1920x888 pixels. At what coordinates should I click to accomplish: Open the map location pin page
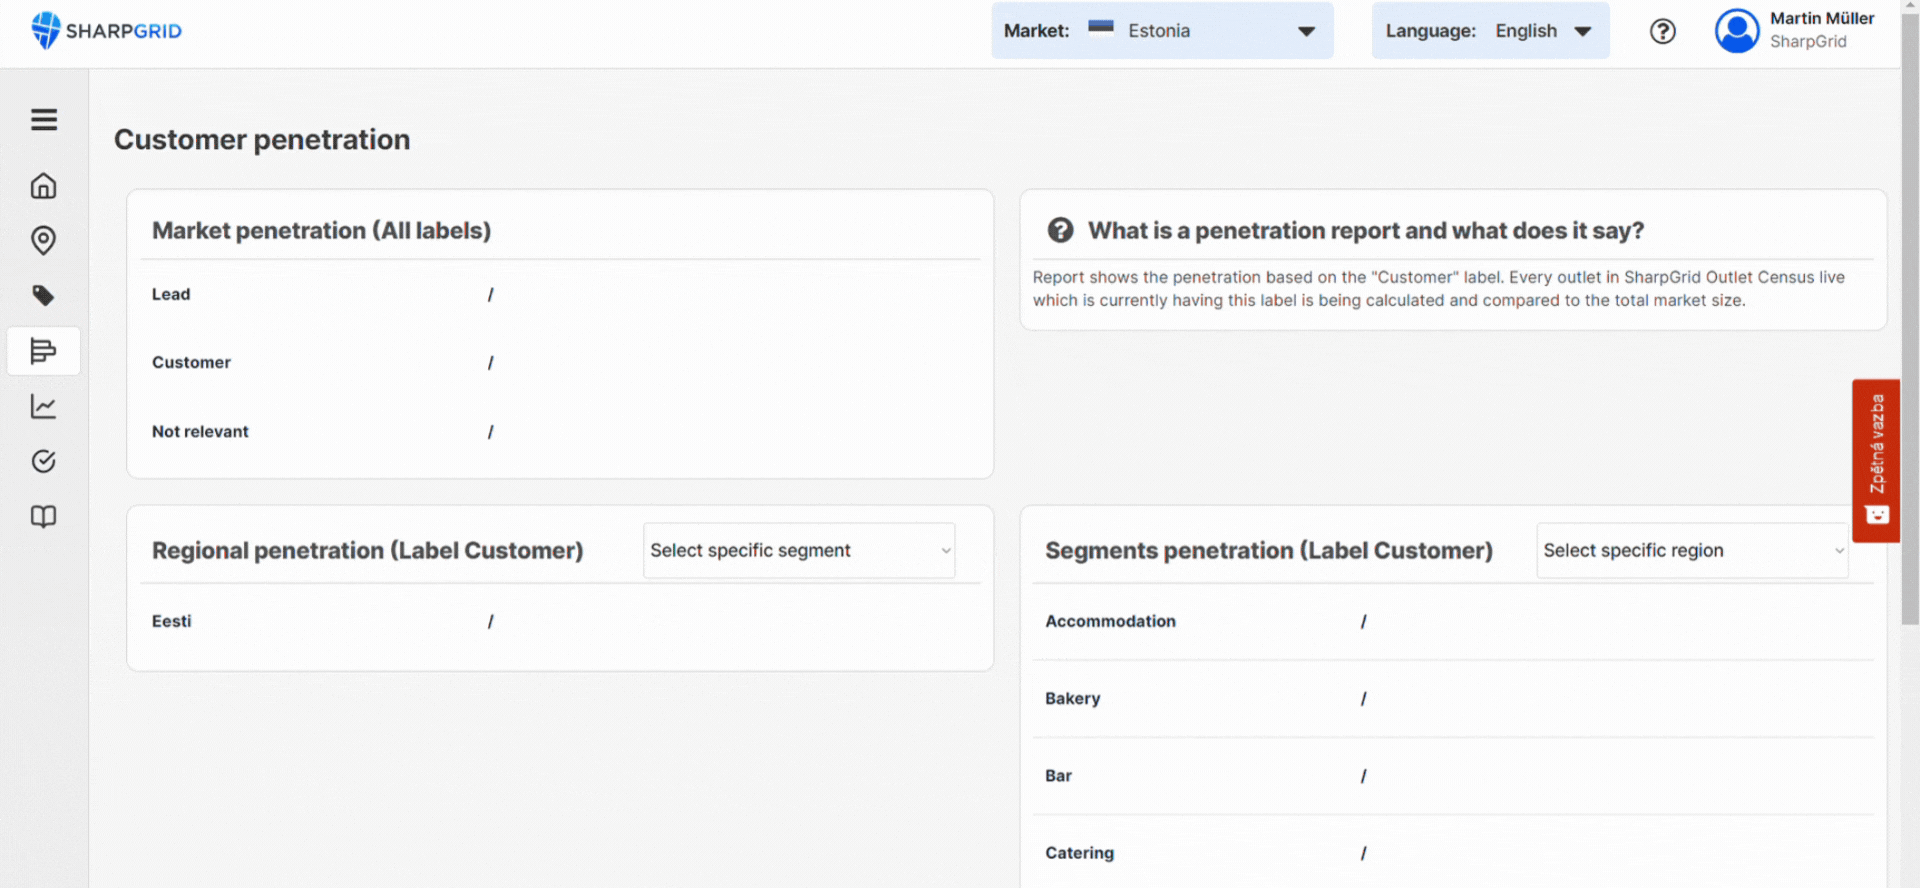44,240
